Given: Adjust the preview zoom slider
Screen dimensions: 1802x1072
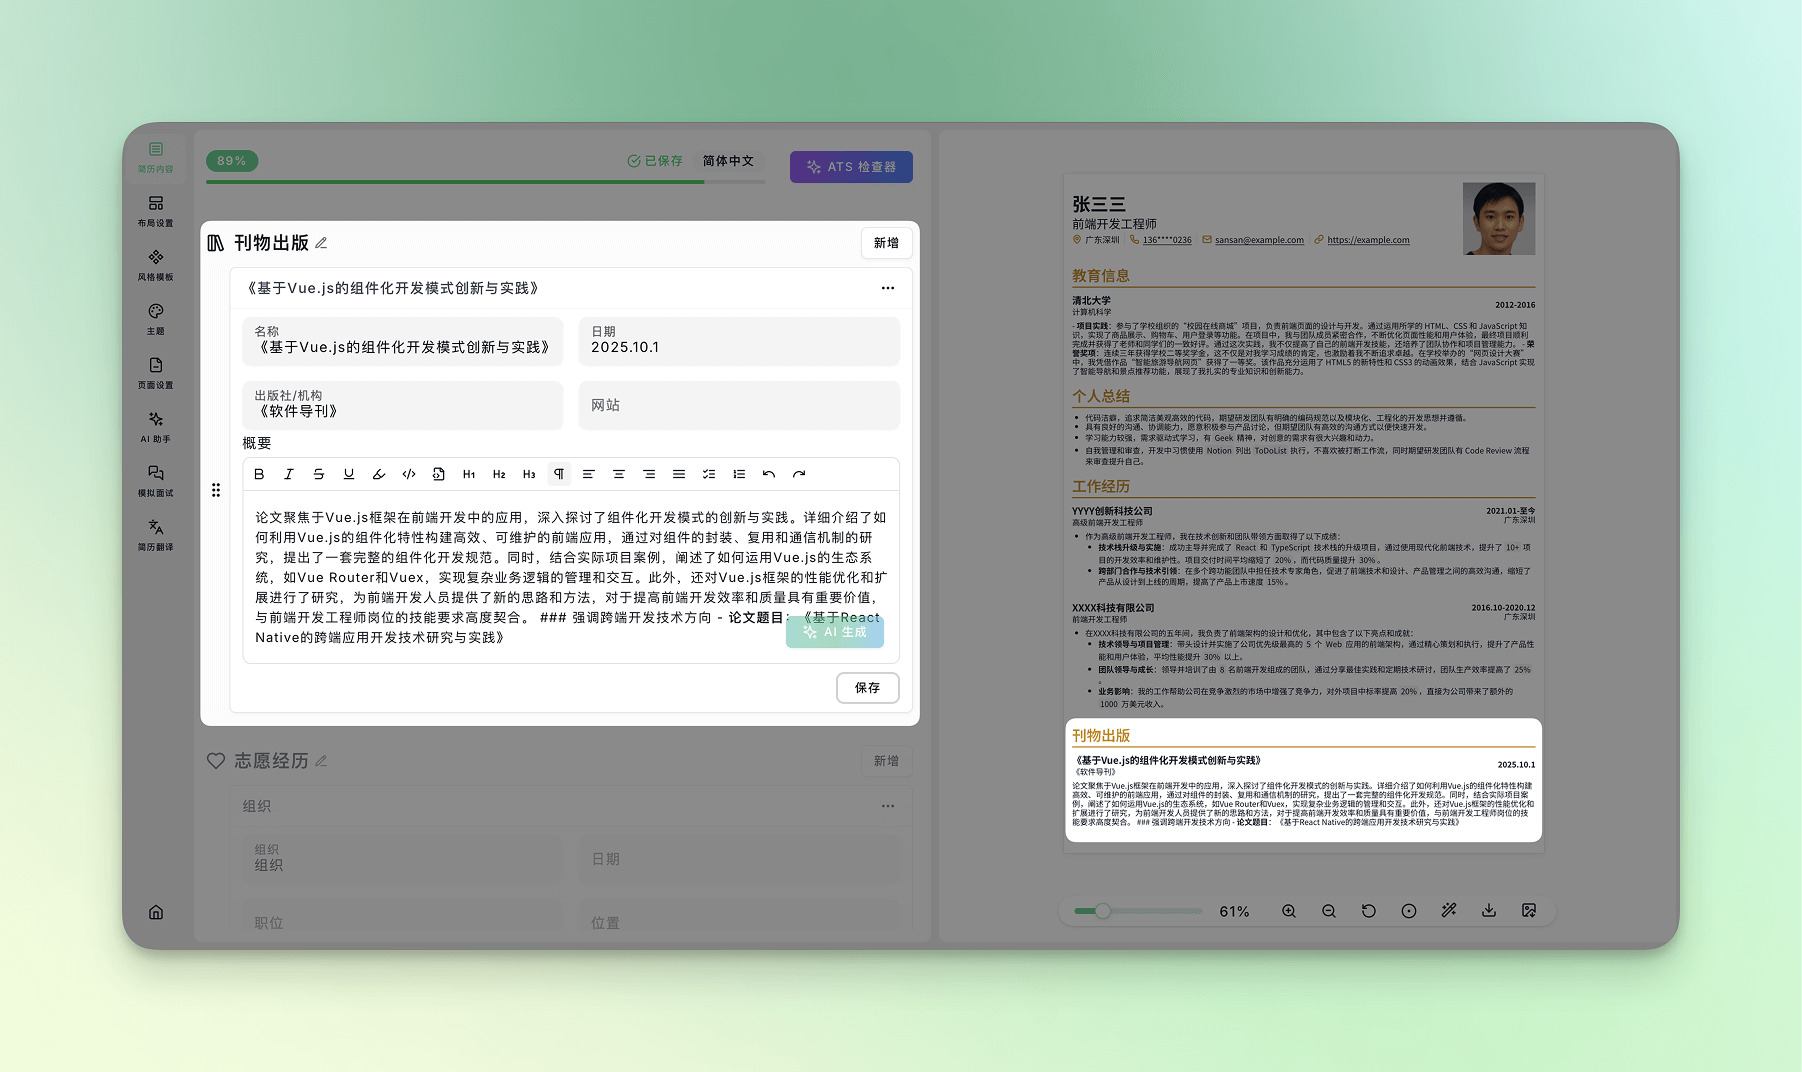Looking at the screenshot, I should coord(1103,911).
